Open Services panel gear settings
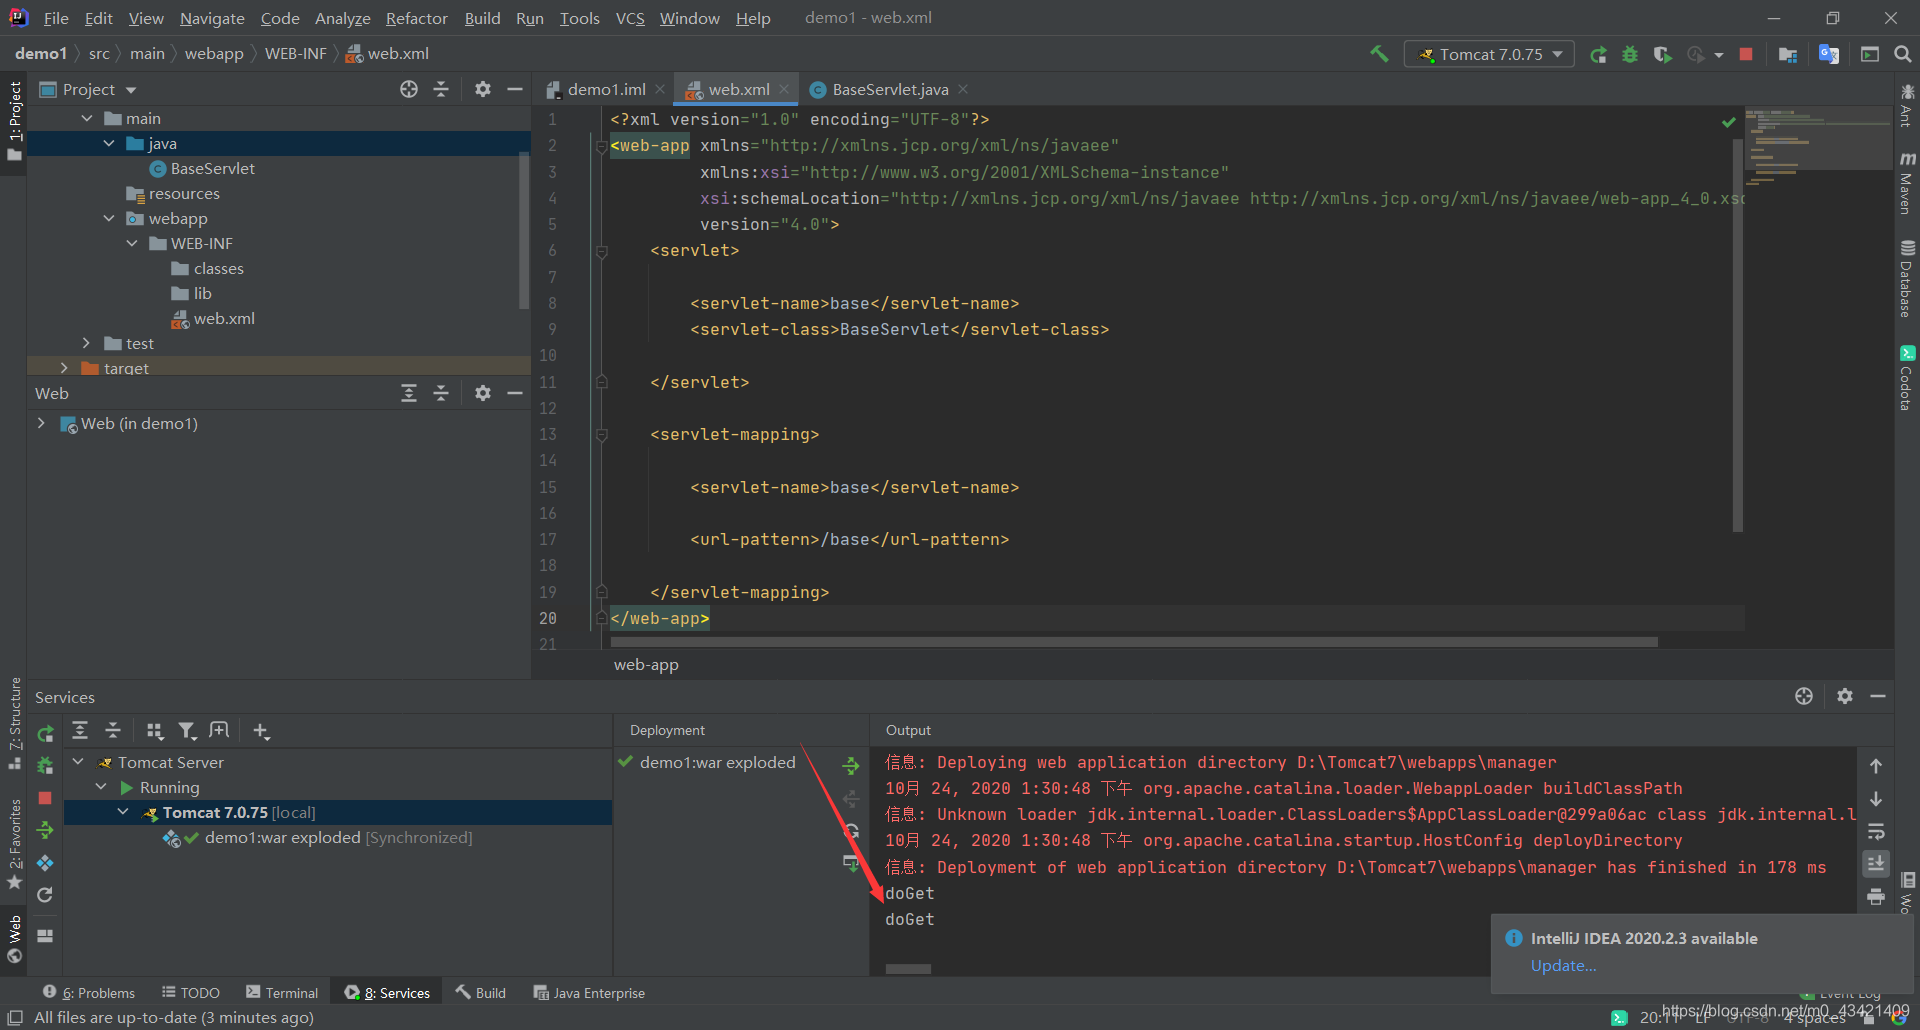1920x1030 pixels. click(x=1845, y=696)
